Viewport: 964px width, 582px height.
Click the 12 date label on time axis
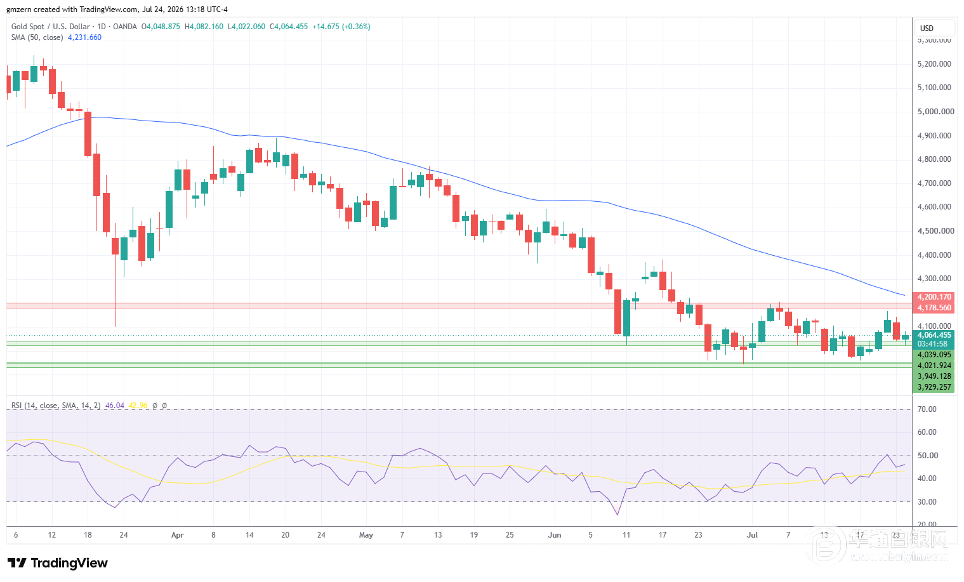(x=52, y=535)
